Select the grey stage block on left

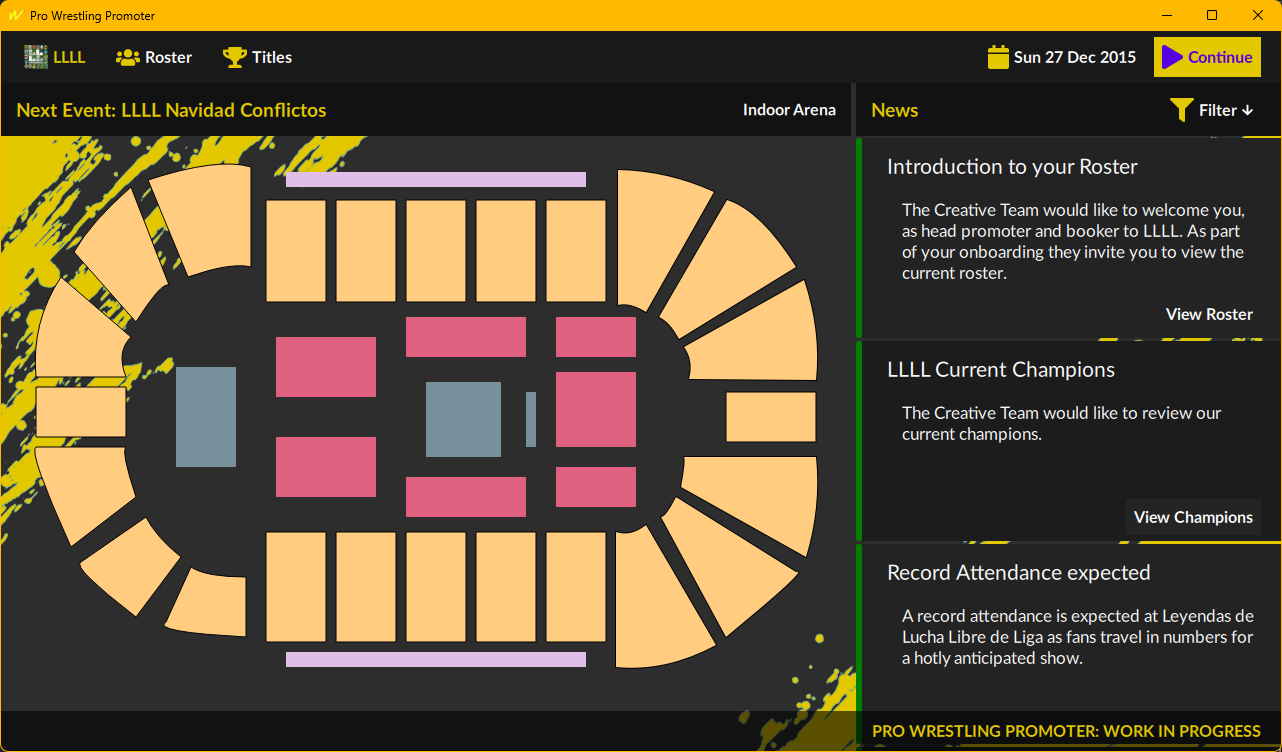pos(206,417)
